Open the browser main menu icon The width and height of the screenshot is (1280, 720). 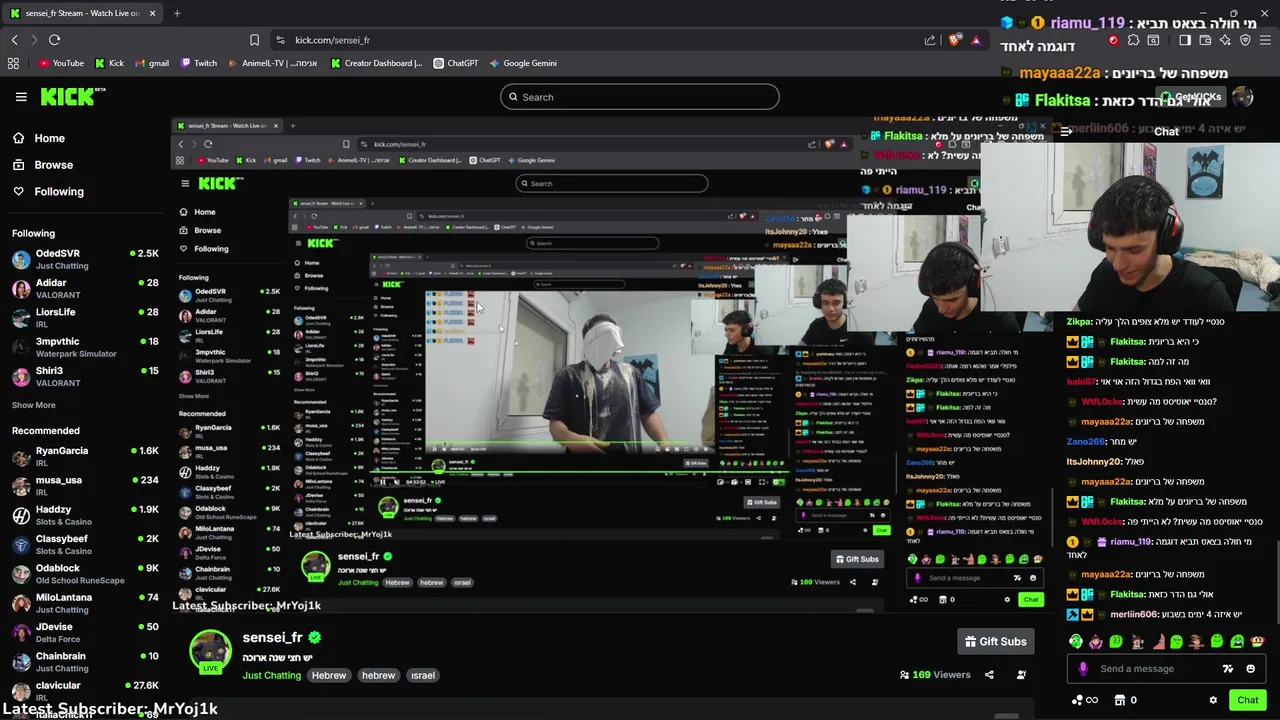pyautogui.click(x=1266, y=40)
